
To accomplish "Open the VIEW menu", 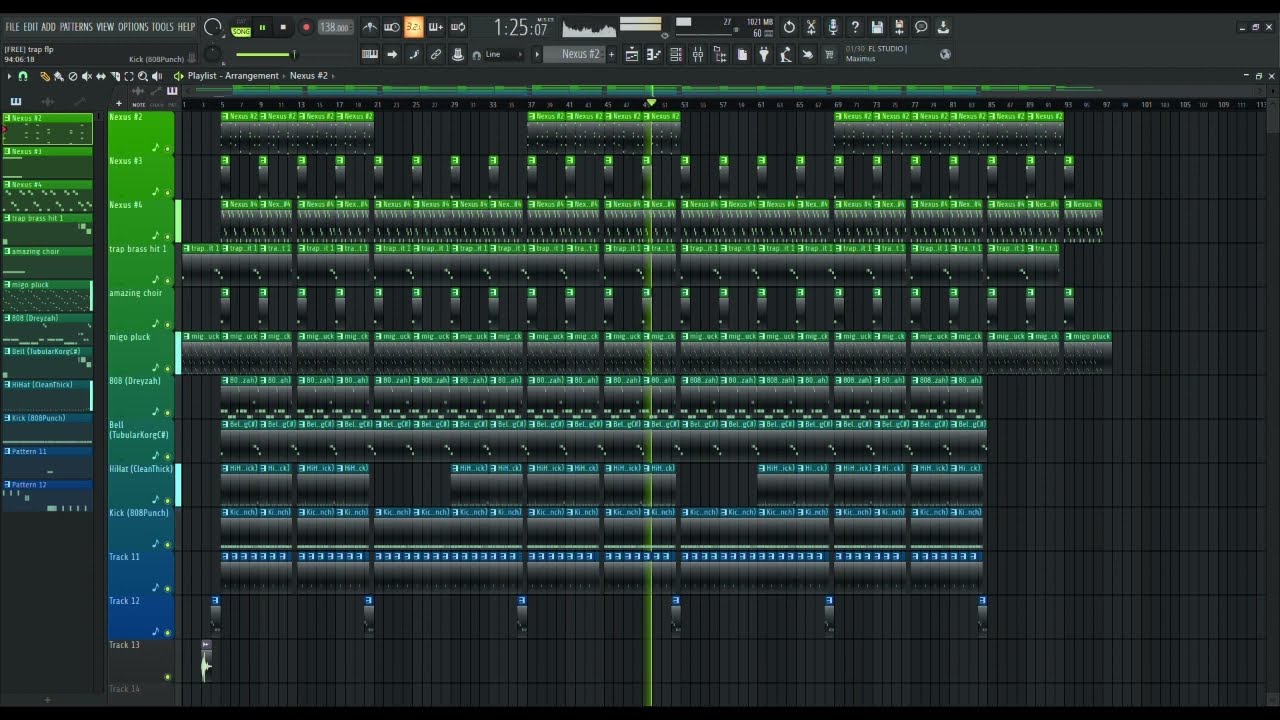I will click(105, 27).
